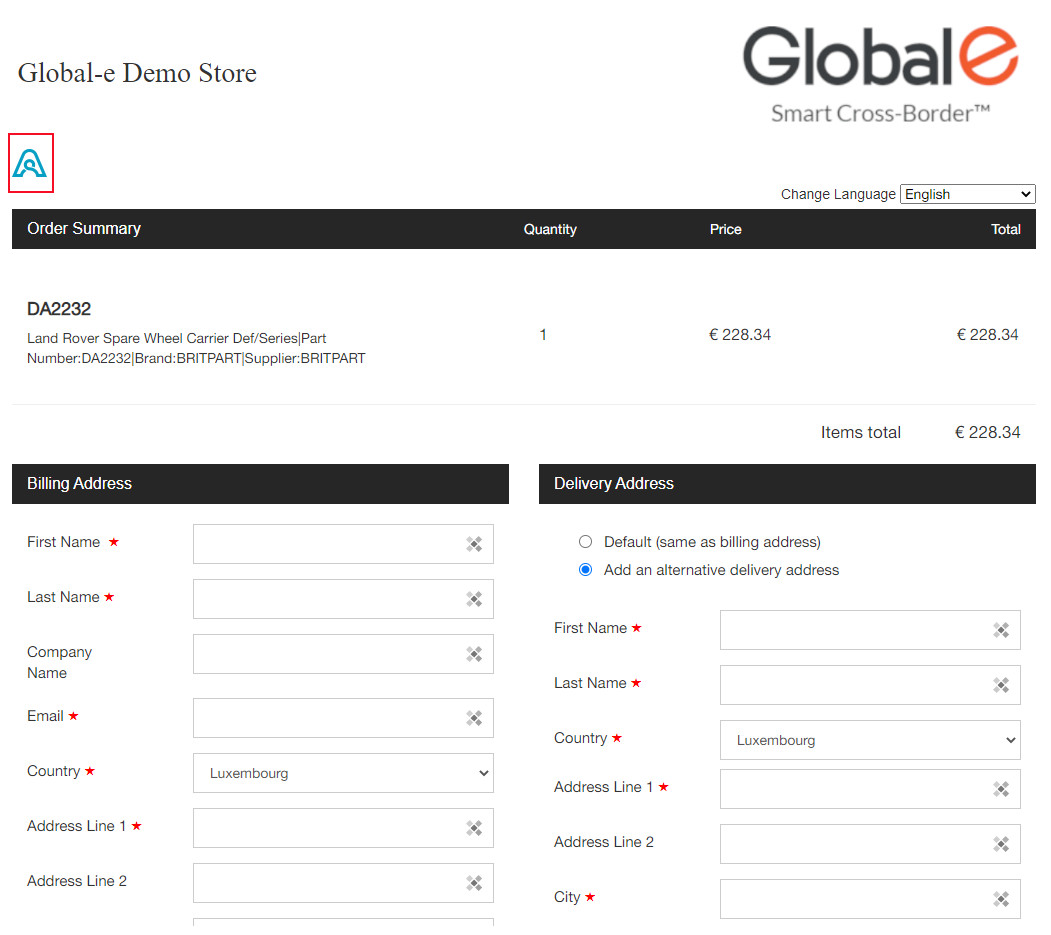Select Add an alternative delivery address option
The height and width of the screenshot is (935, 1051).
[x=586, y=570]
